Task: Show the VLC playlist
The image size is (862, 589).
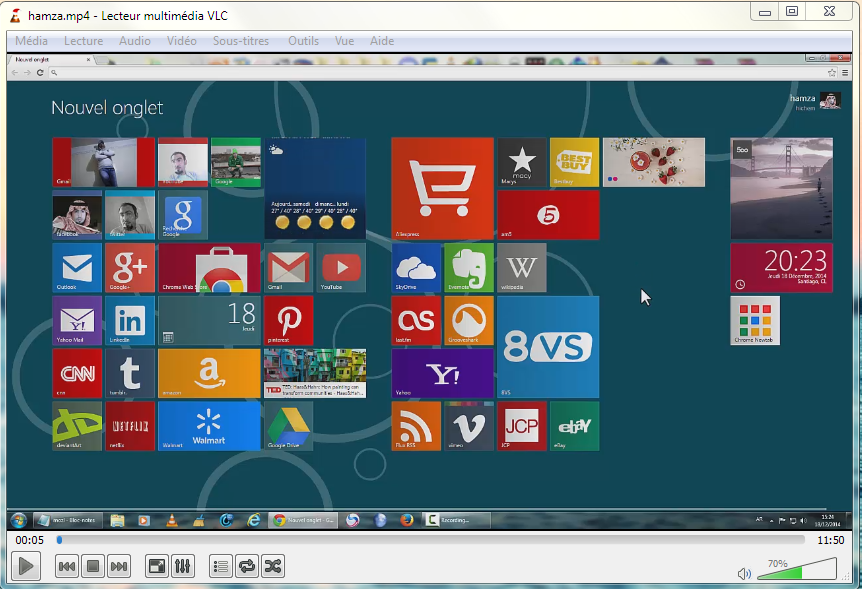Action: click(x=221, y=566)
